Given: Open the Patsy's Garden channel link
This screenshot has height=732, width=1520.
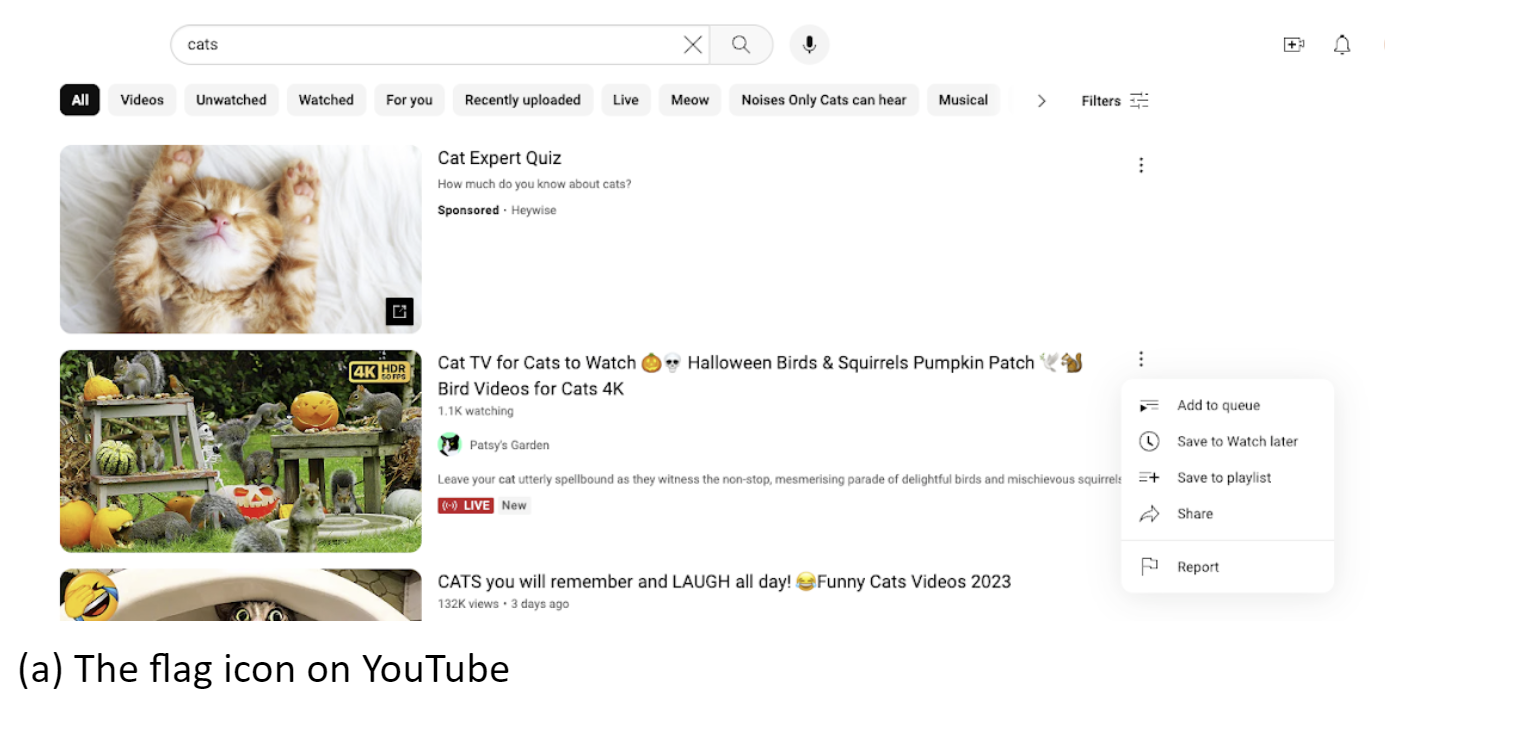Looking at the screenshot, I should point(509,445).
